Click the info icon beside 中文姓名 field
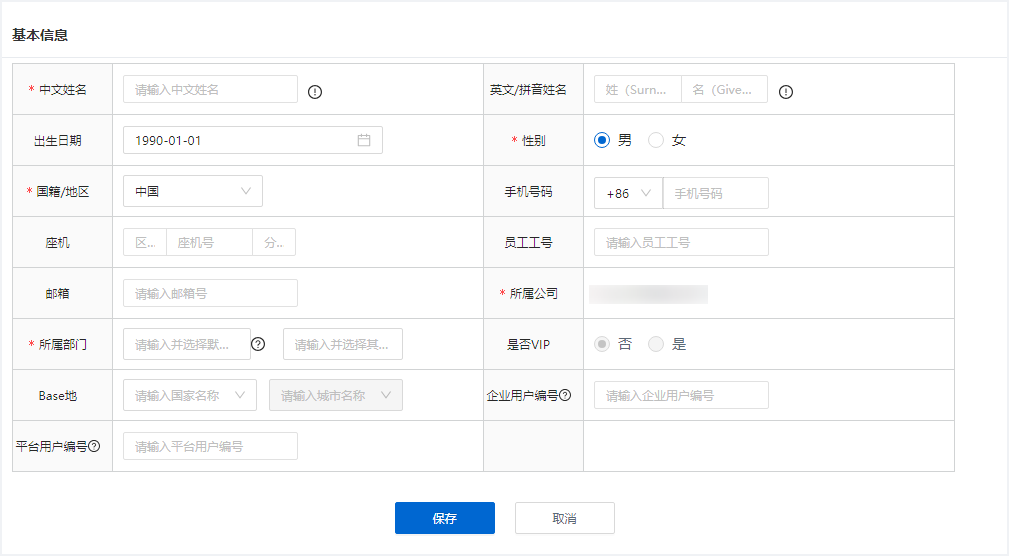This screenshot has height=556, width=1009. pos(315,92)
